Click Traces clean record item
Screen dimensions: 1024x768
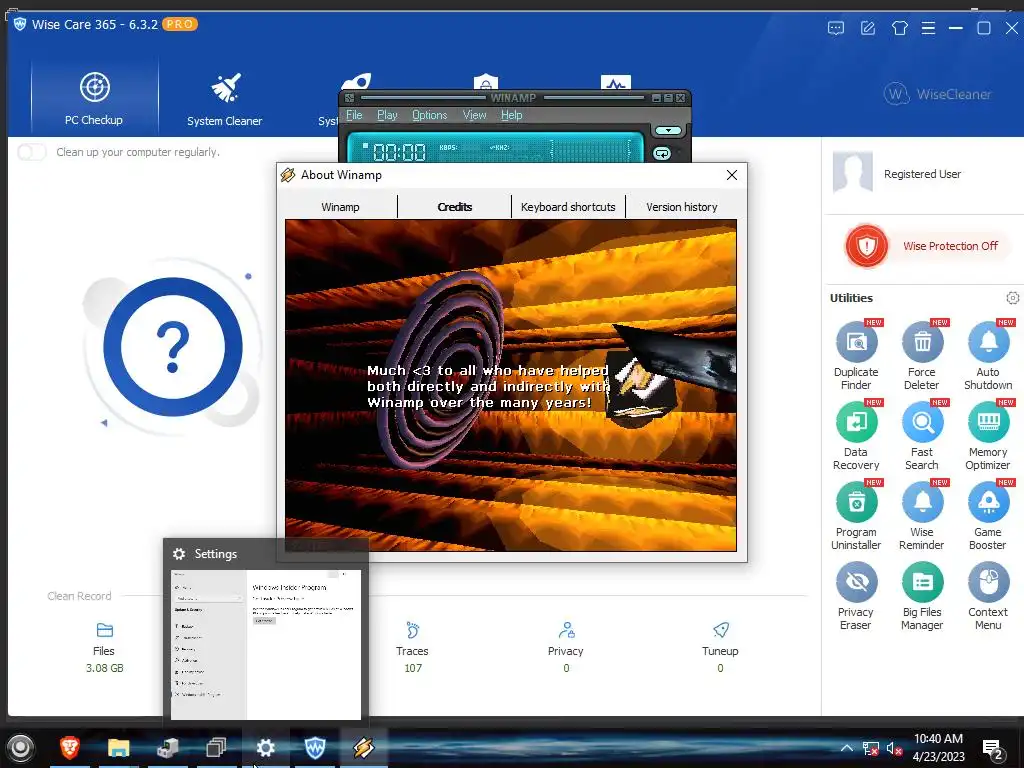(412, 647)
